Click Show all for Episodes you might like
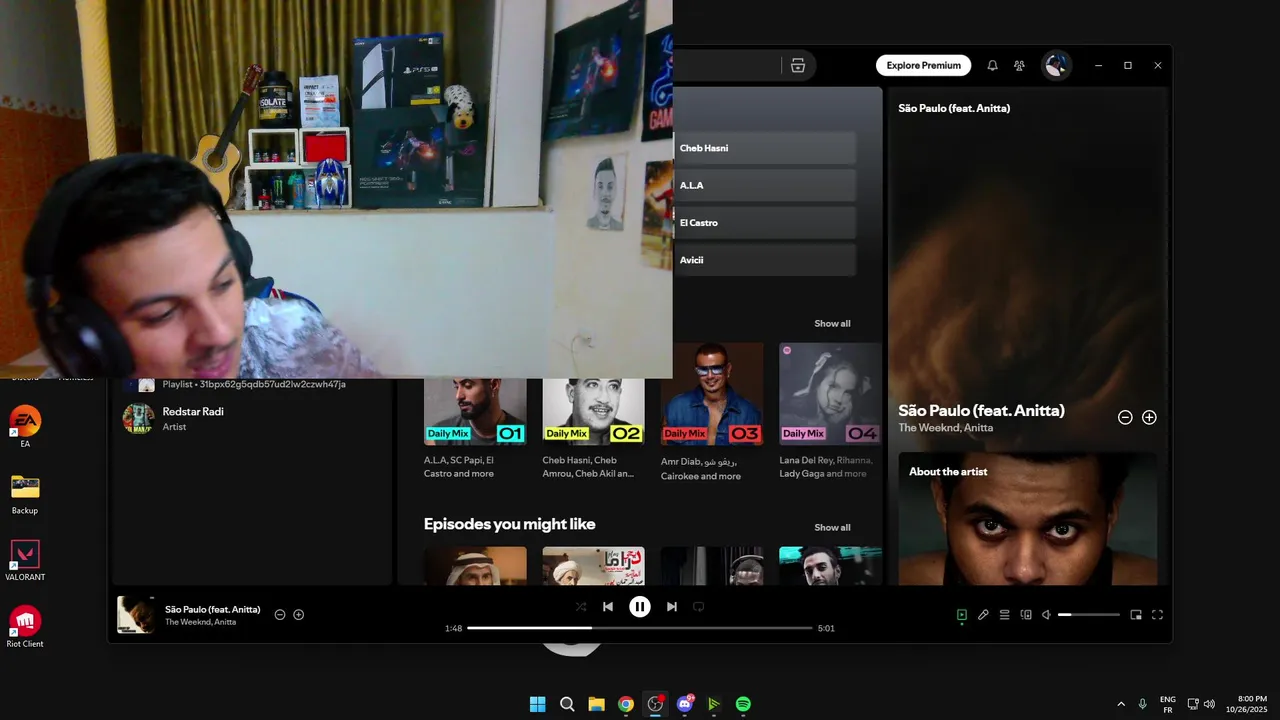Viewport: 1280px width, 720px height. pyautogui.click(x=832, y=527)
